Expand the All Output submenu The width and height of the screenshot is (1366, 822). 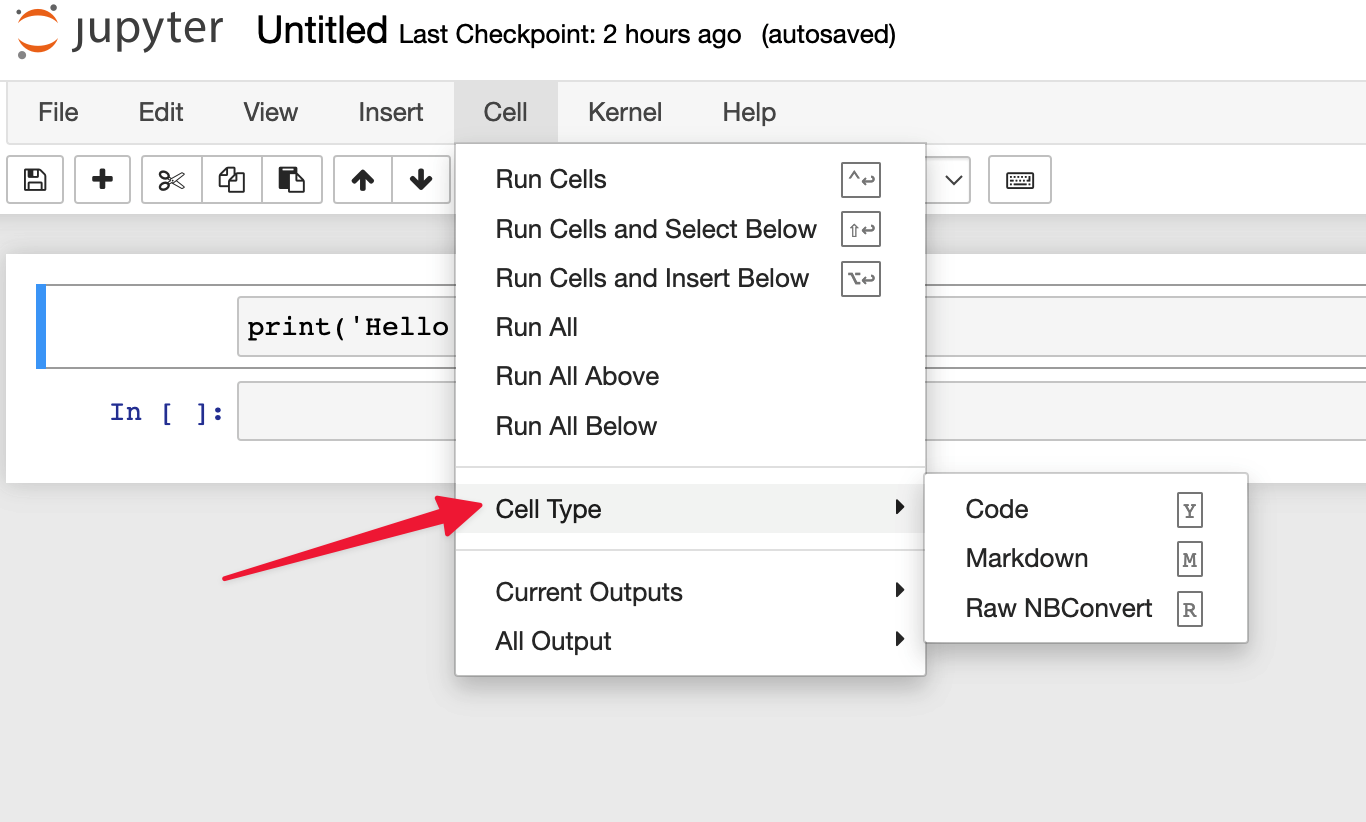coord(690,641)
